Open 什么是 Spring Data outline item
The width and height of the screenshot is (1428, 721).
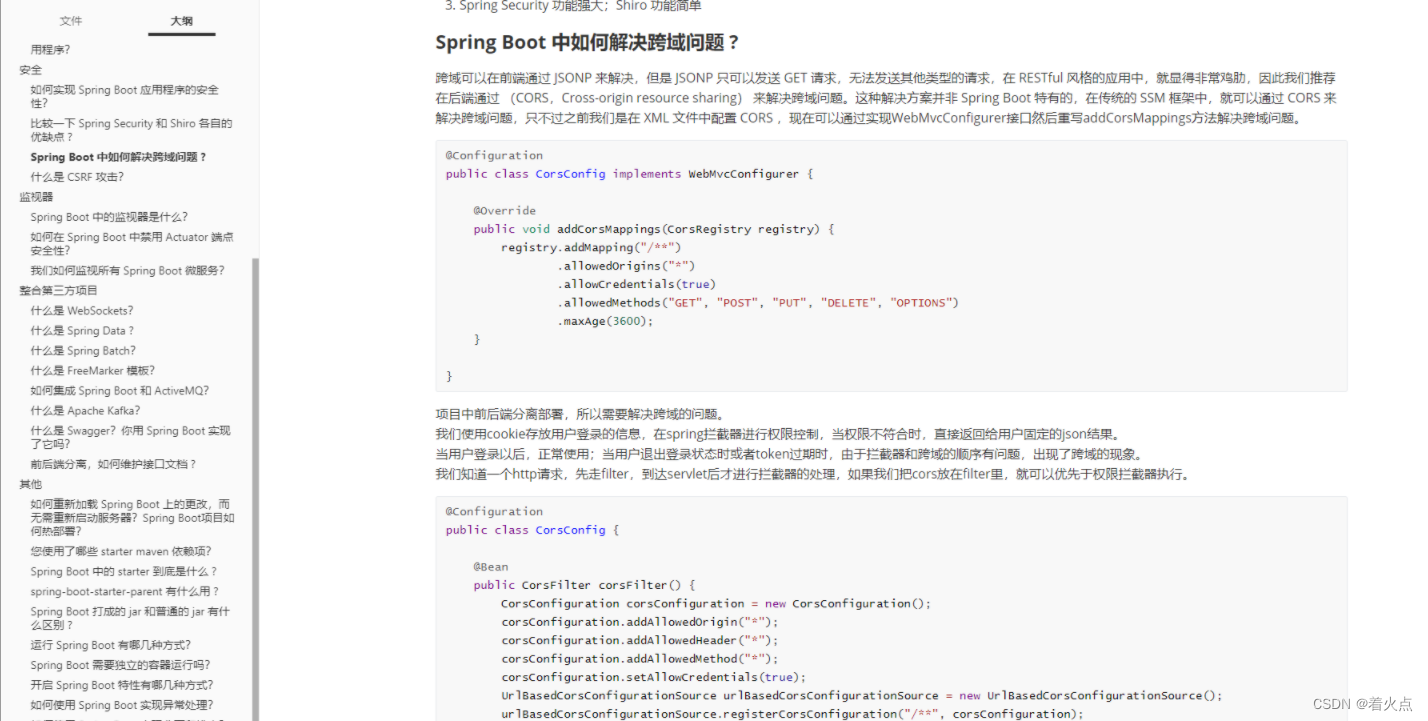82,331
